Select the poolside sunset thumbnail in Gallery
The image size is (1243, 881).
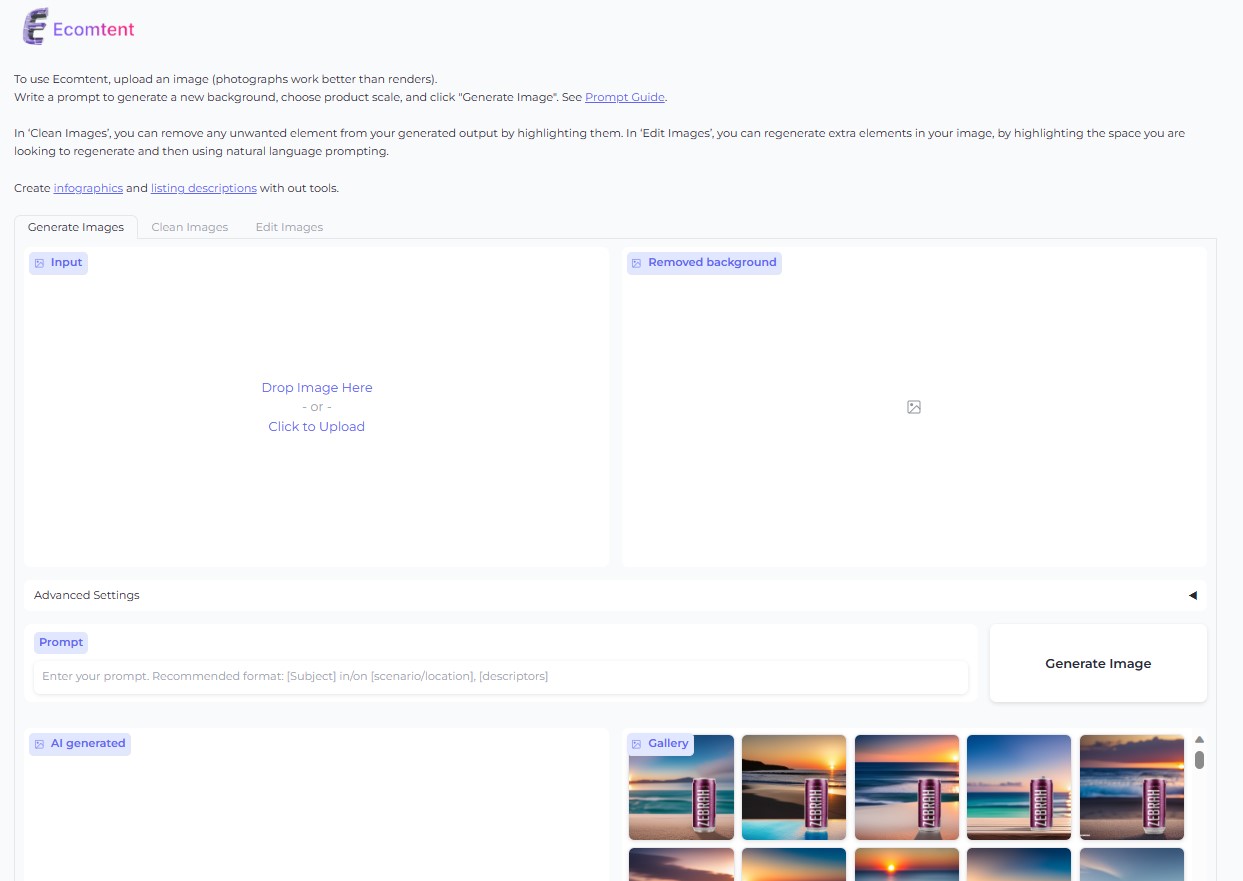point(793,787)
